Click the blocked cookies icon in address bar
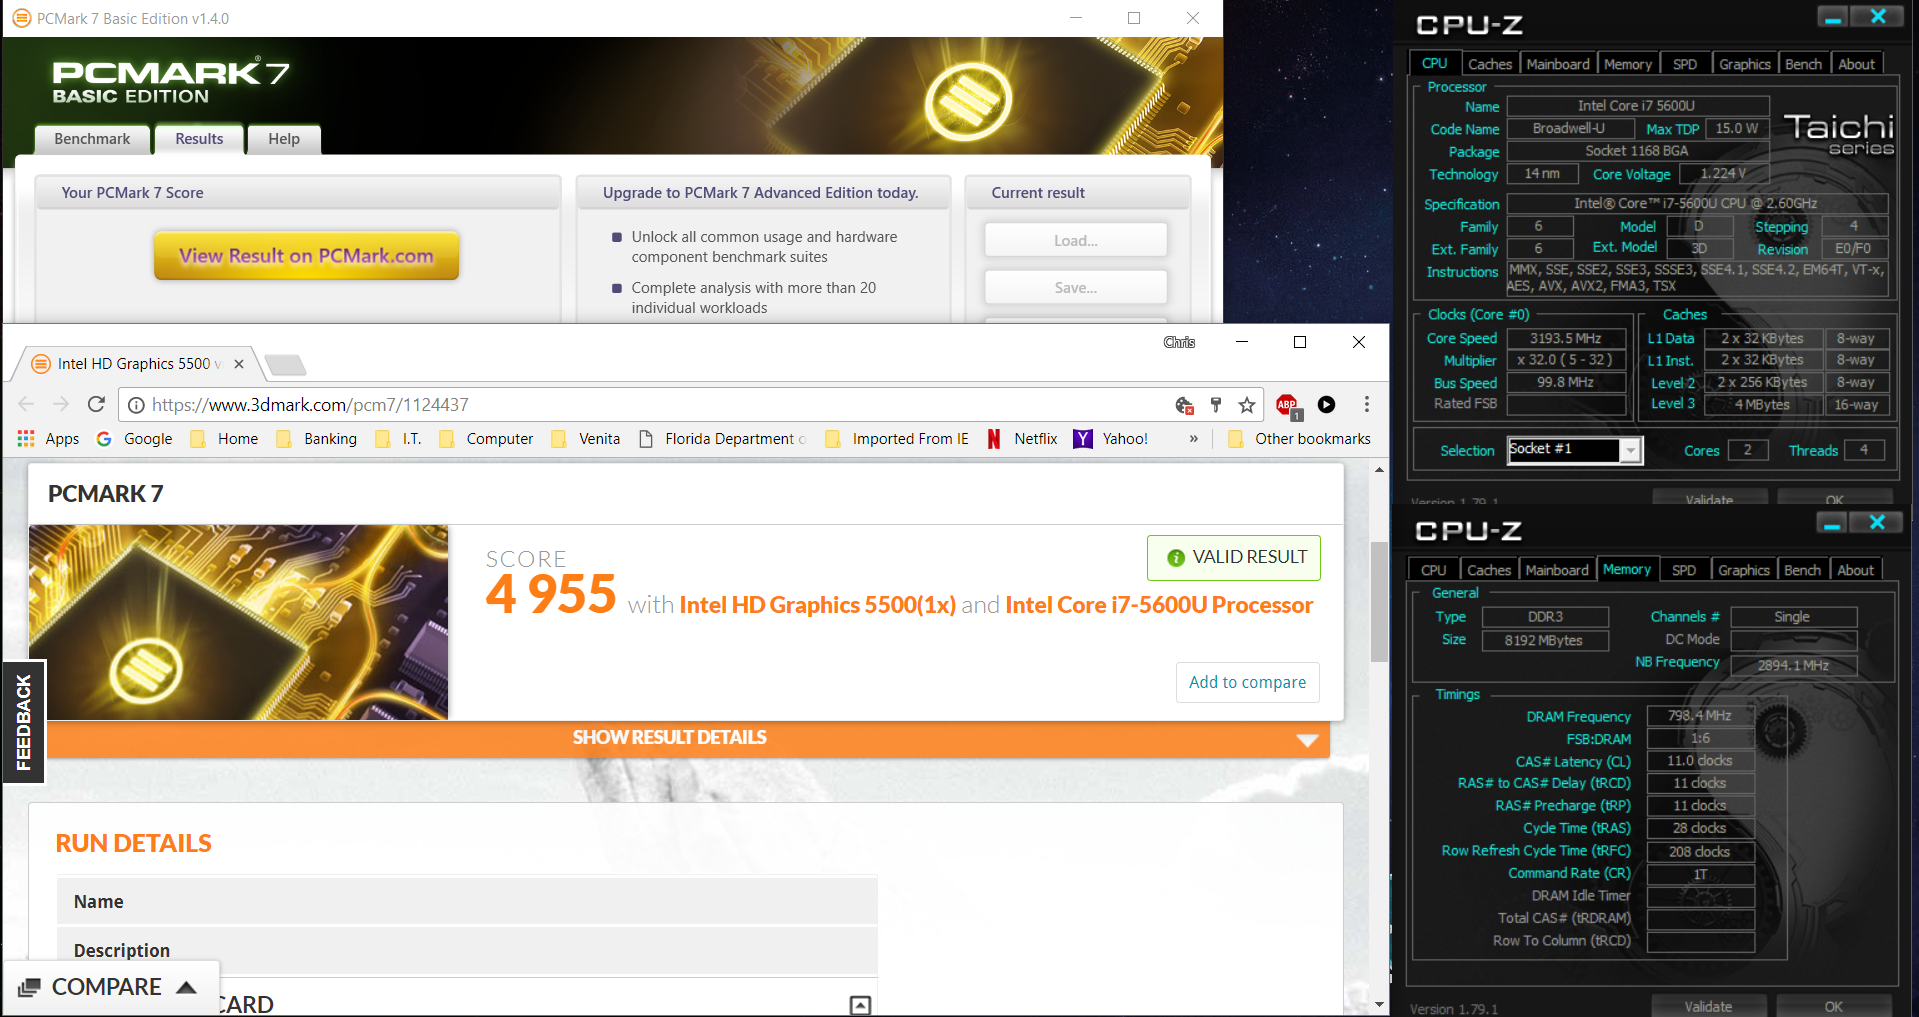1919x1017 pixels. click(x=1185, y=405)
